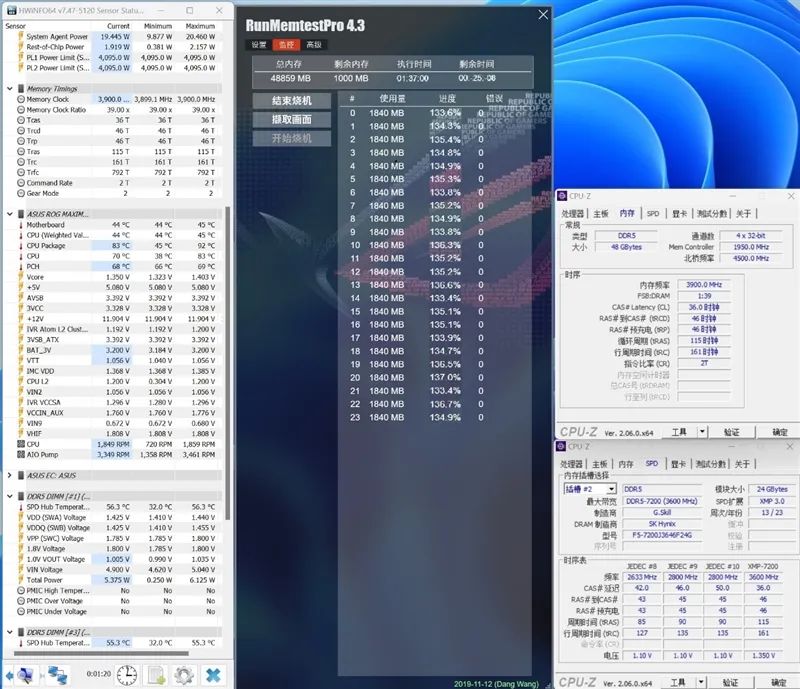Screen dimensions: 800x689
Task: Click the CPU Package thermometer icon
Action: point(21,245)
